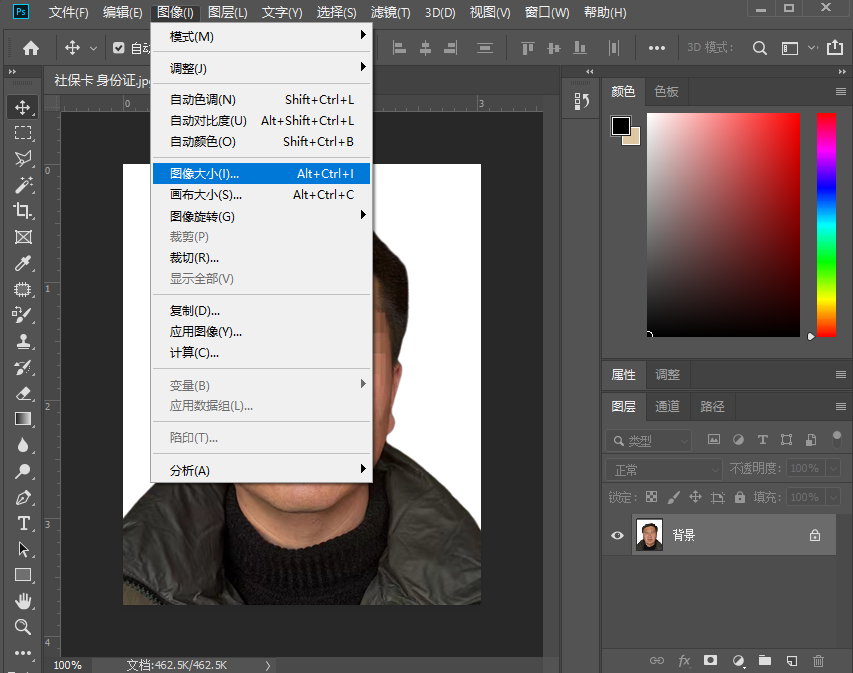The width and height of the screenshot is (853, 673).
Task: Select the Eyedropper tool
Action: pos(22,263)
